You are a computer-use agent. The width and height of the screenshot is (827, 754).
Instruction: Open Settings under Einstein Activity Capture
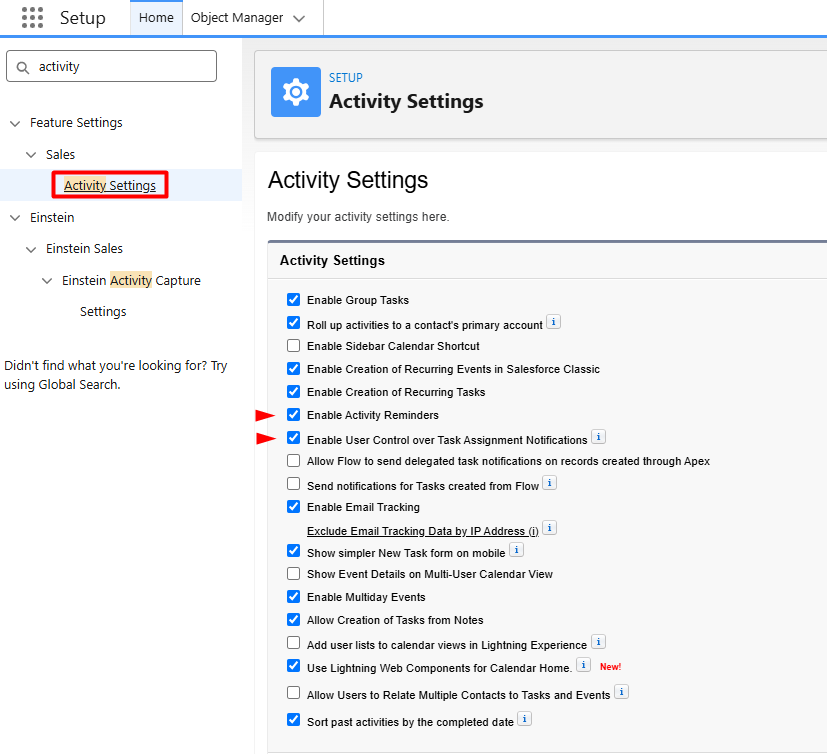[x=103, y=312]
